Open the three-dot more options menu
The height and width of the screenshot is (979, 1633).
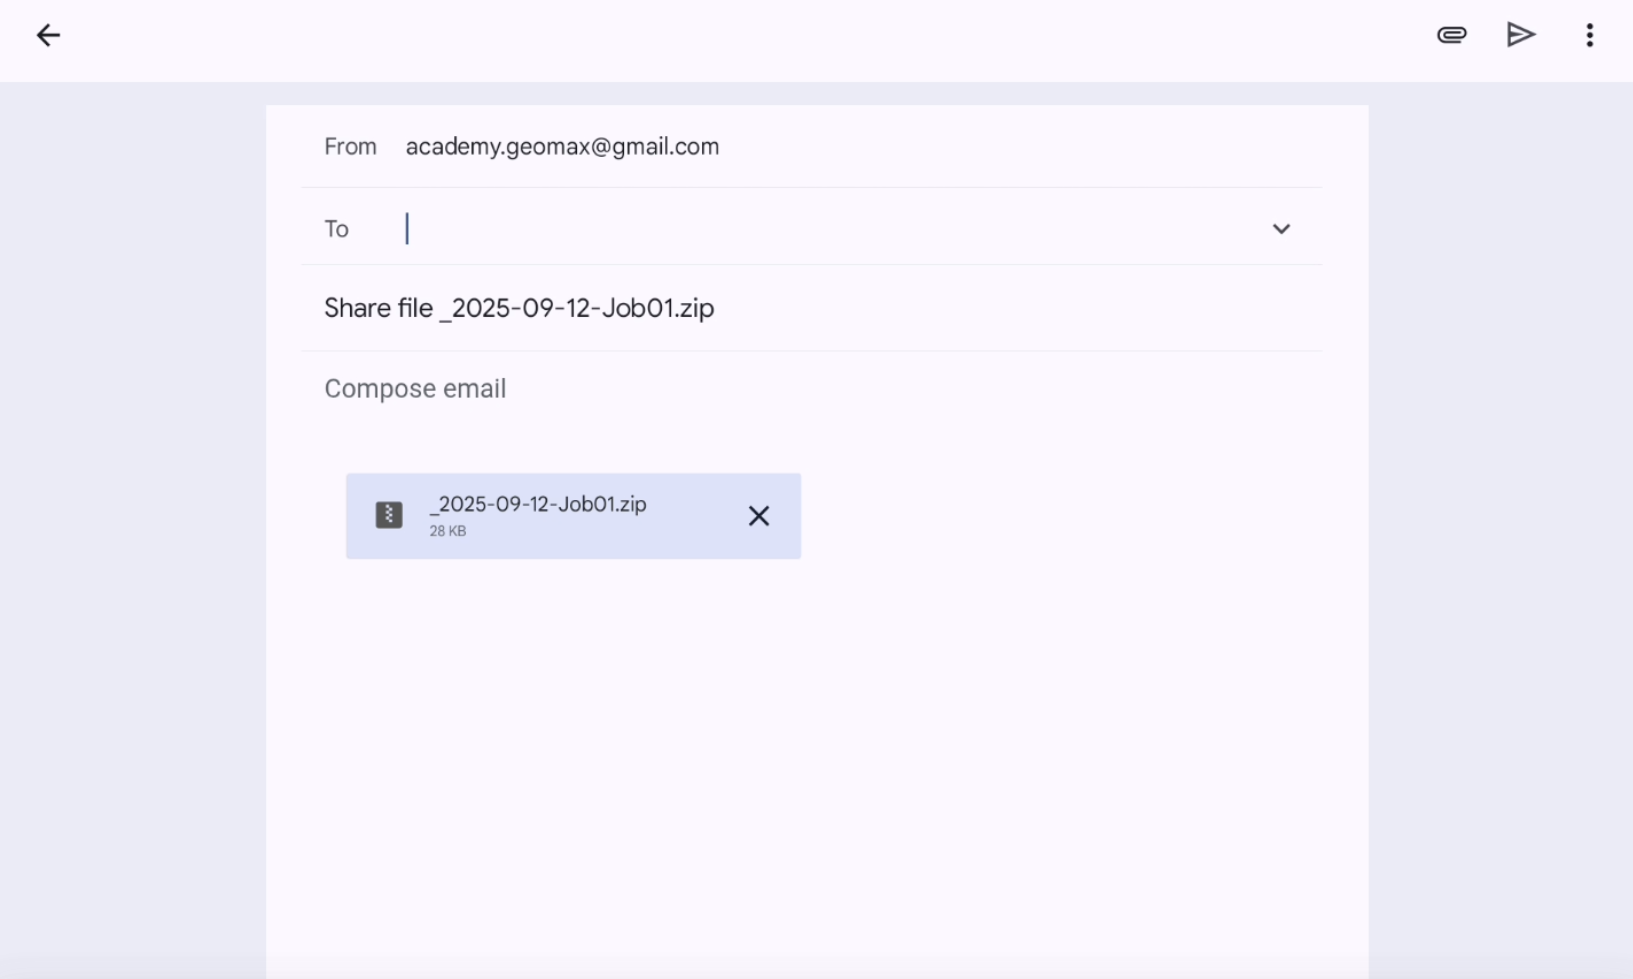[x=1589, y=36]
